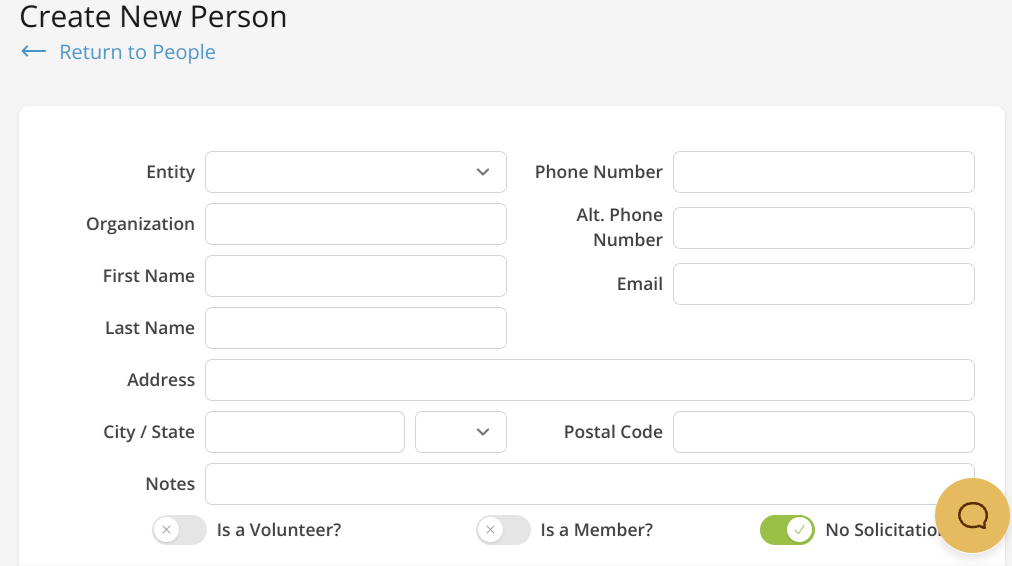1012x566 pixels.
Task: Select the Last Name text box
Action: (355, 328)
